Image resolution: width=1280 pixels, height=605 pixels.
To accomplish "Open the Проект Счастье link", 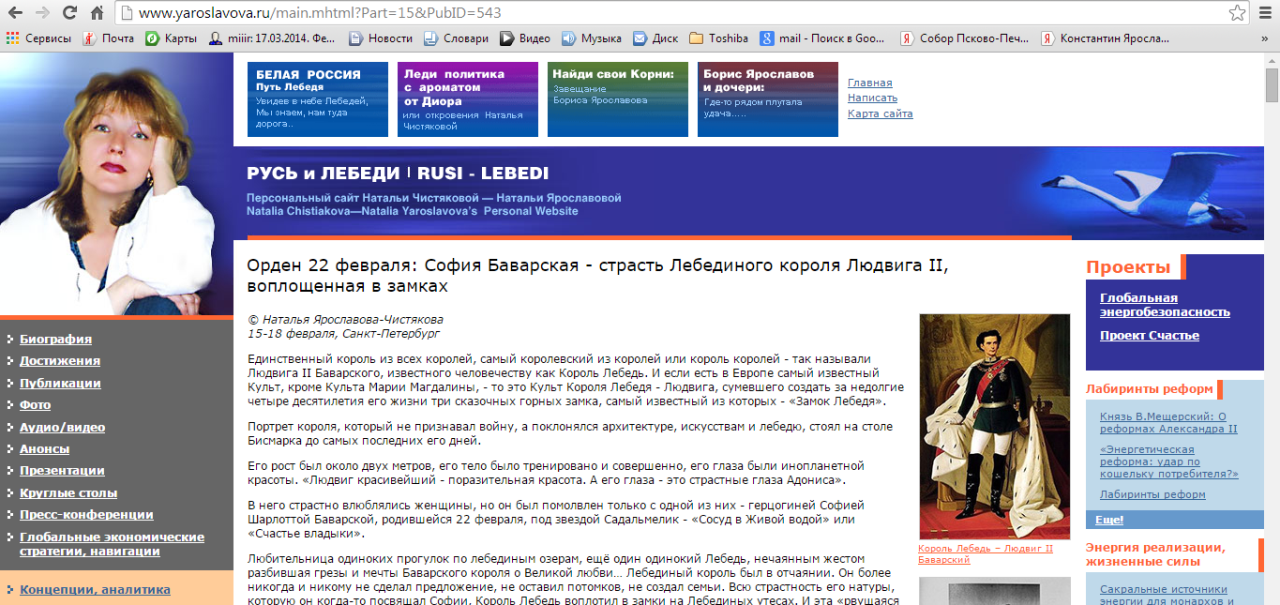I will 1149,336.
